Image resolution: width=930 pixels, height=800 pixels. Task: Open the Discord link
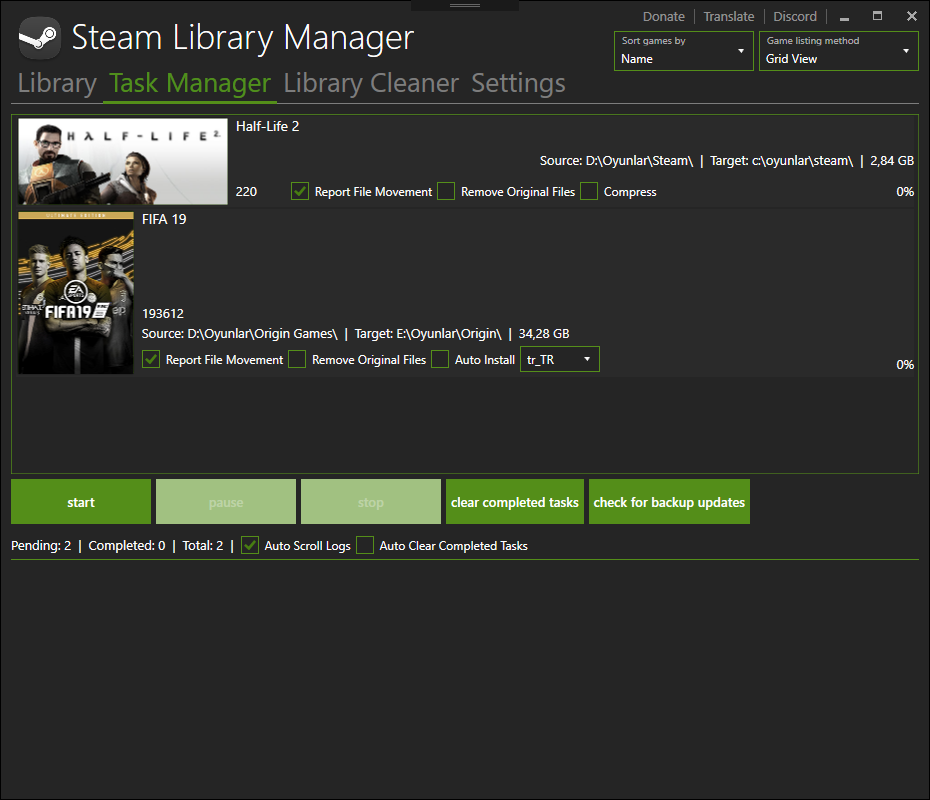[795, 17]
